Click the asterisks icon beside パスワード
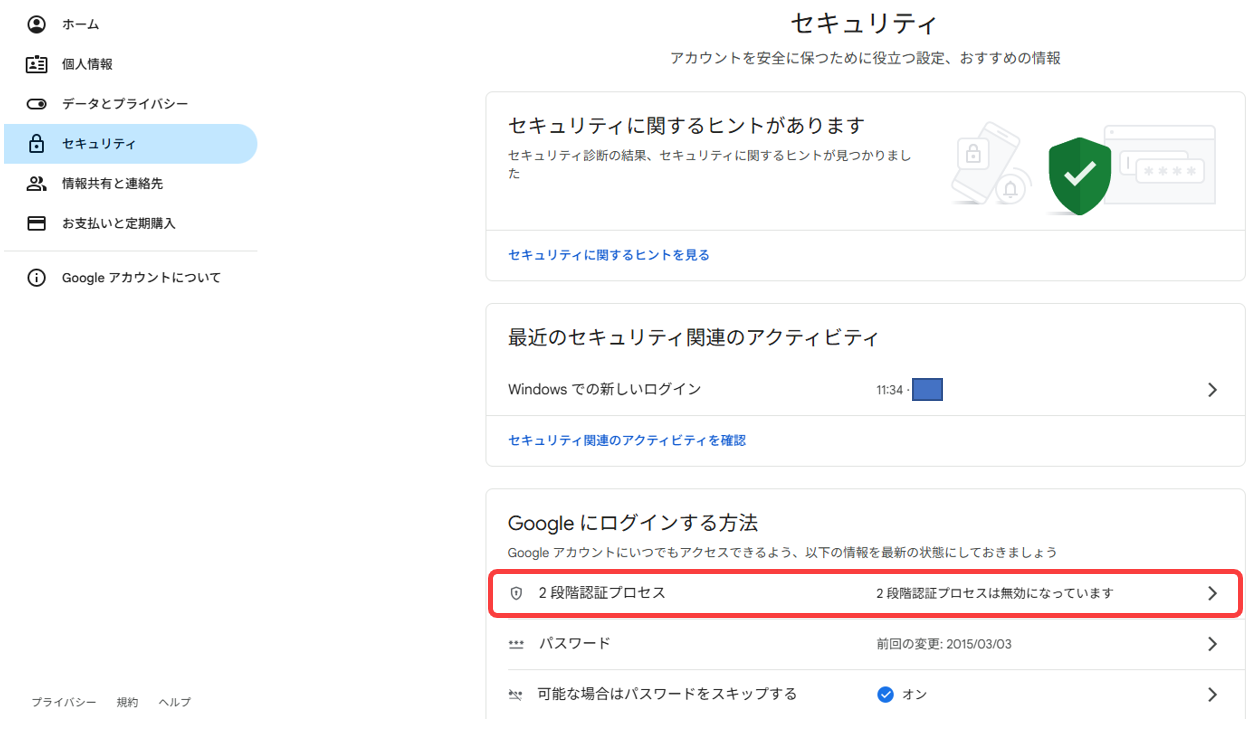This screenshot has height=736, width=1258. pos(516,645)
